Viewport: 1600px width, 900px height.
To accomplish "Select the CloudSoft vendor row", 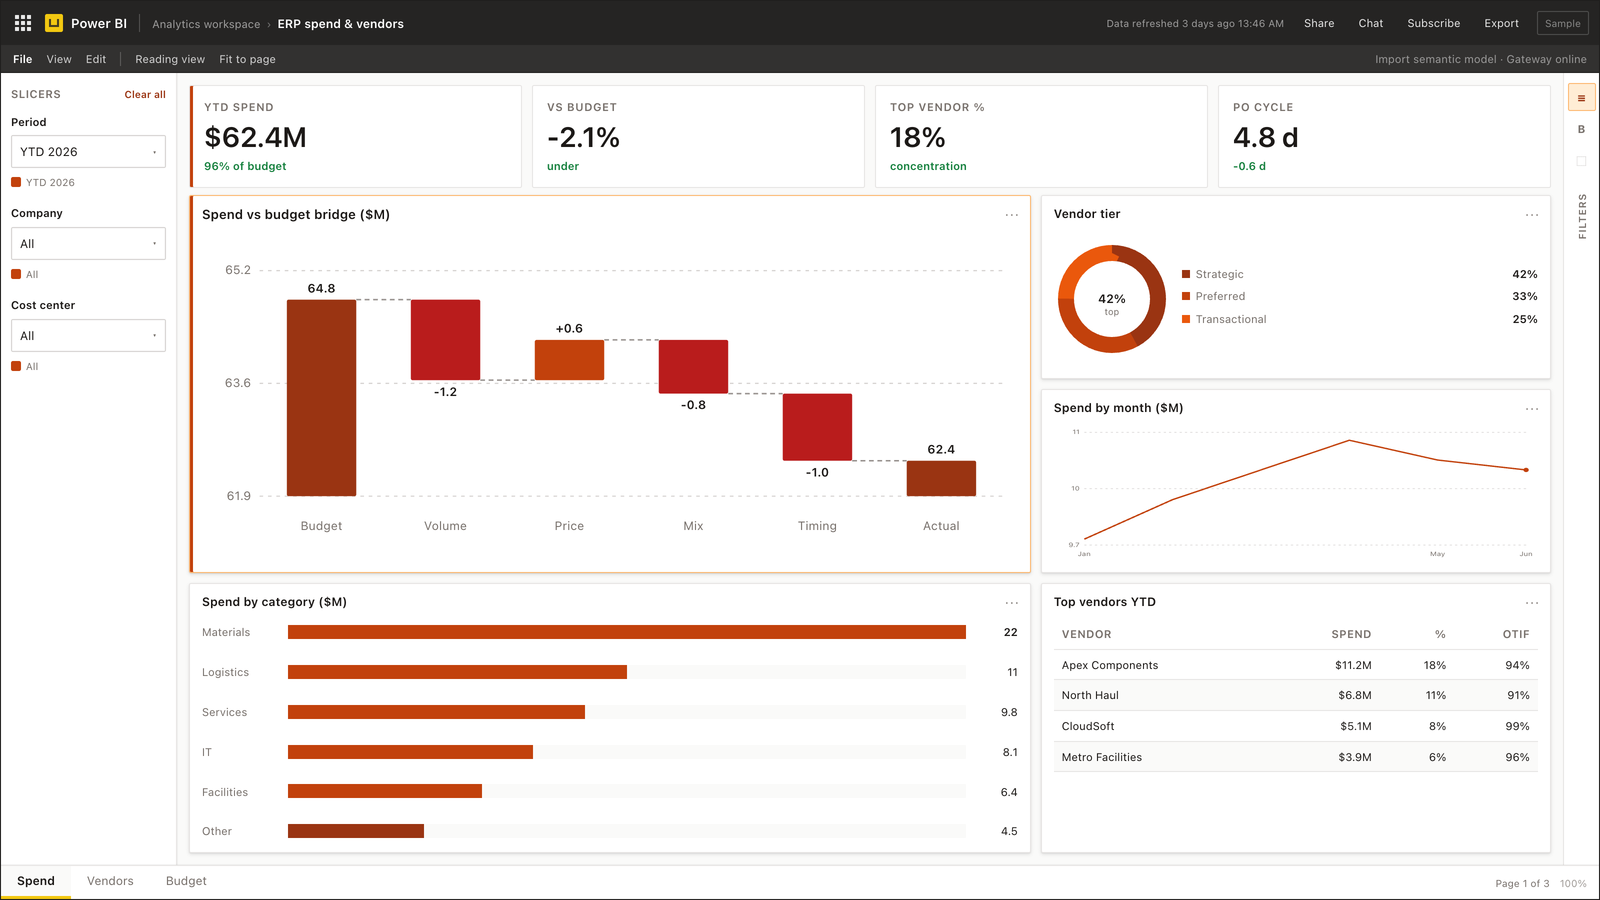I will (x=1296, y=726).
